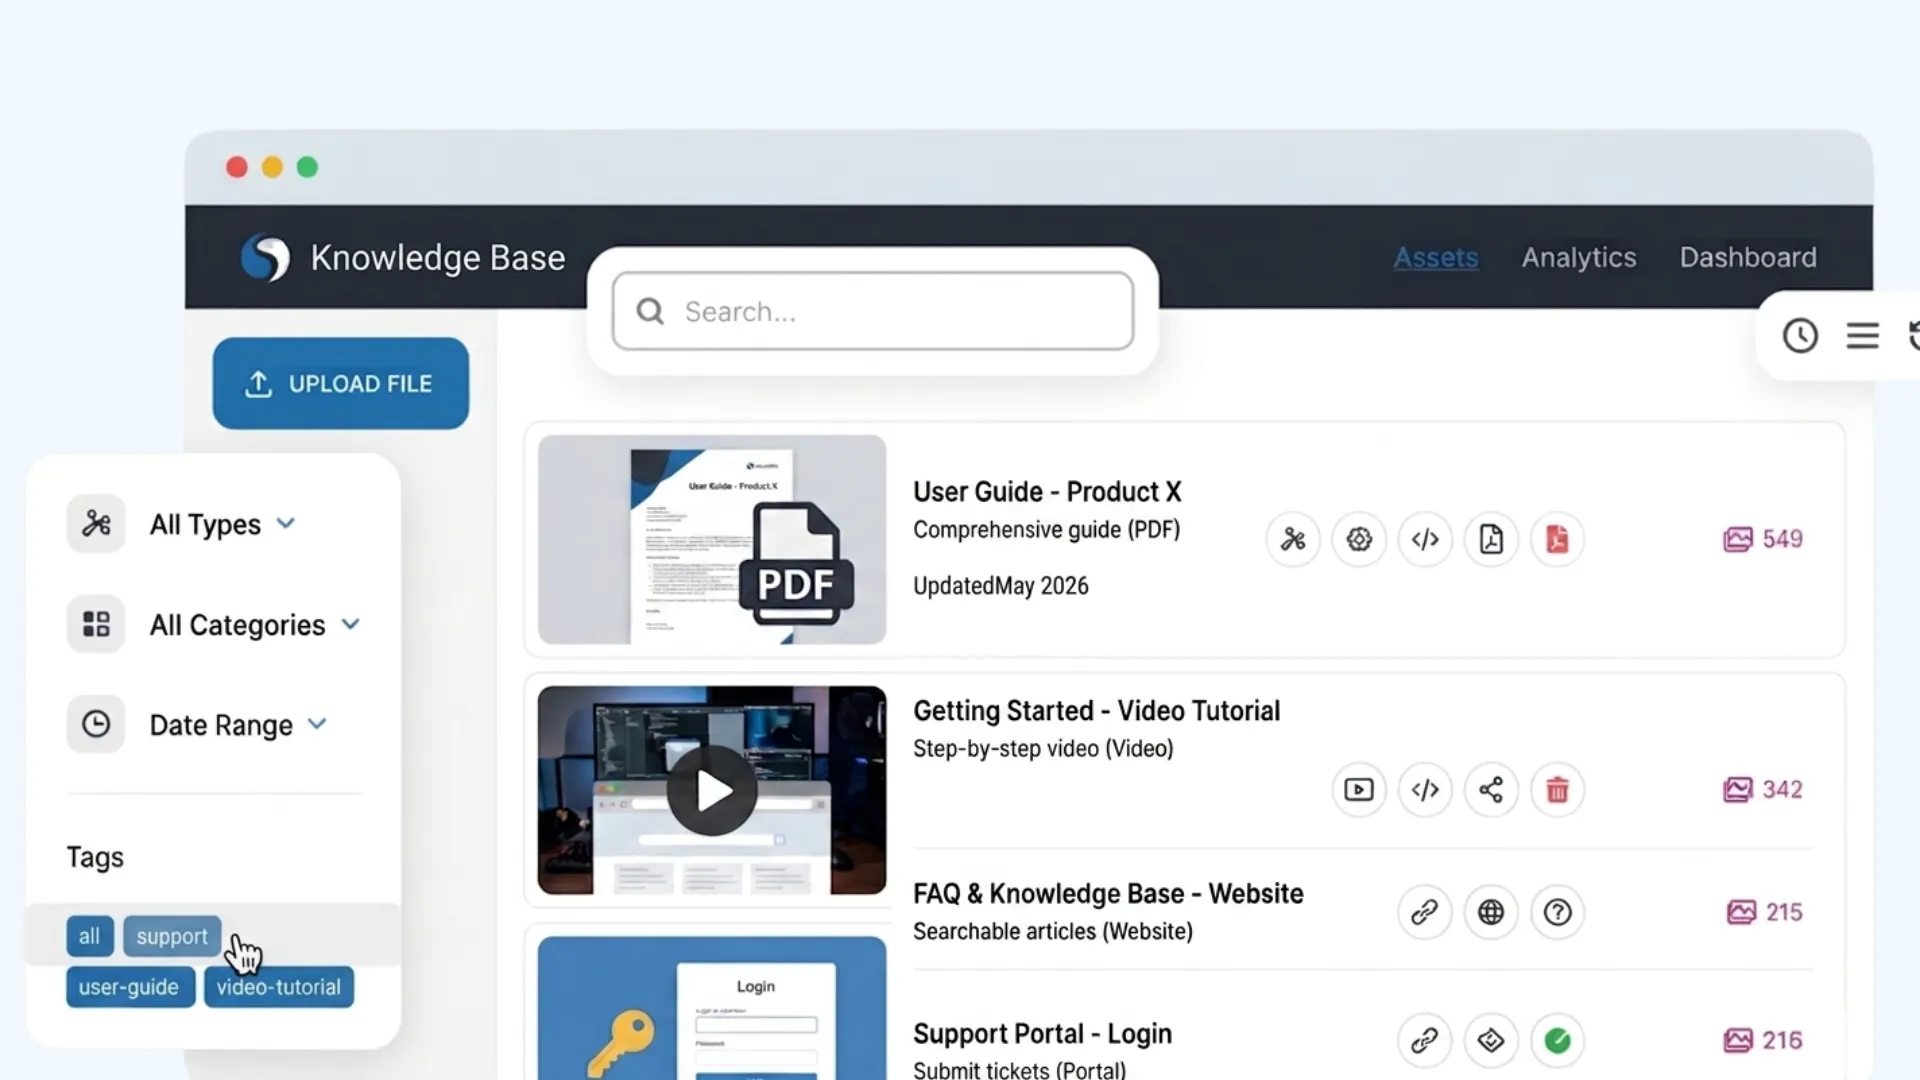Select the 'all' tag
The height and width of the screenshot is (1080, 1920).
click(90, 937)
